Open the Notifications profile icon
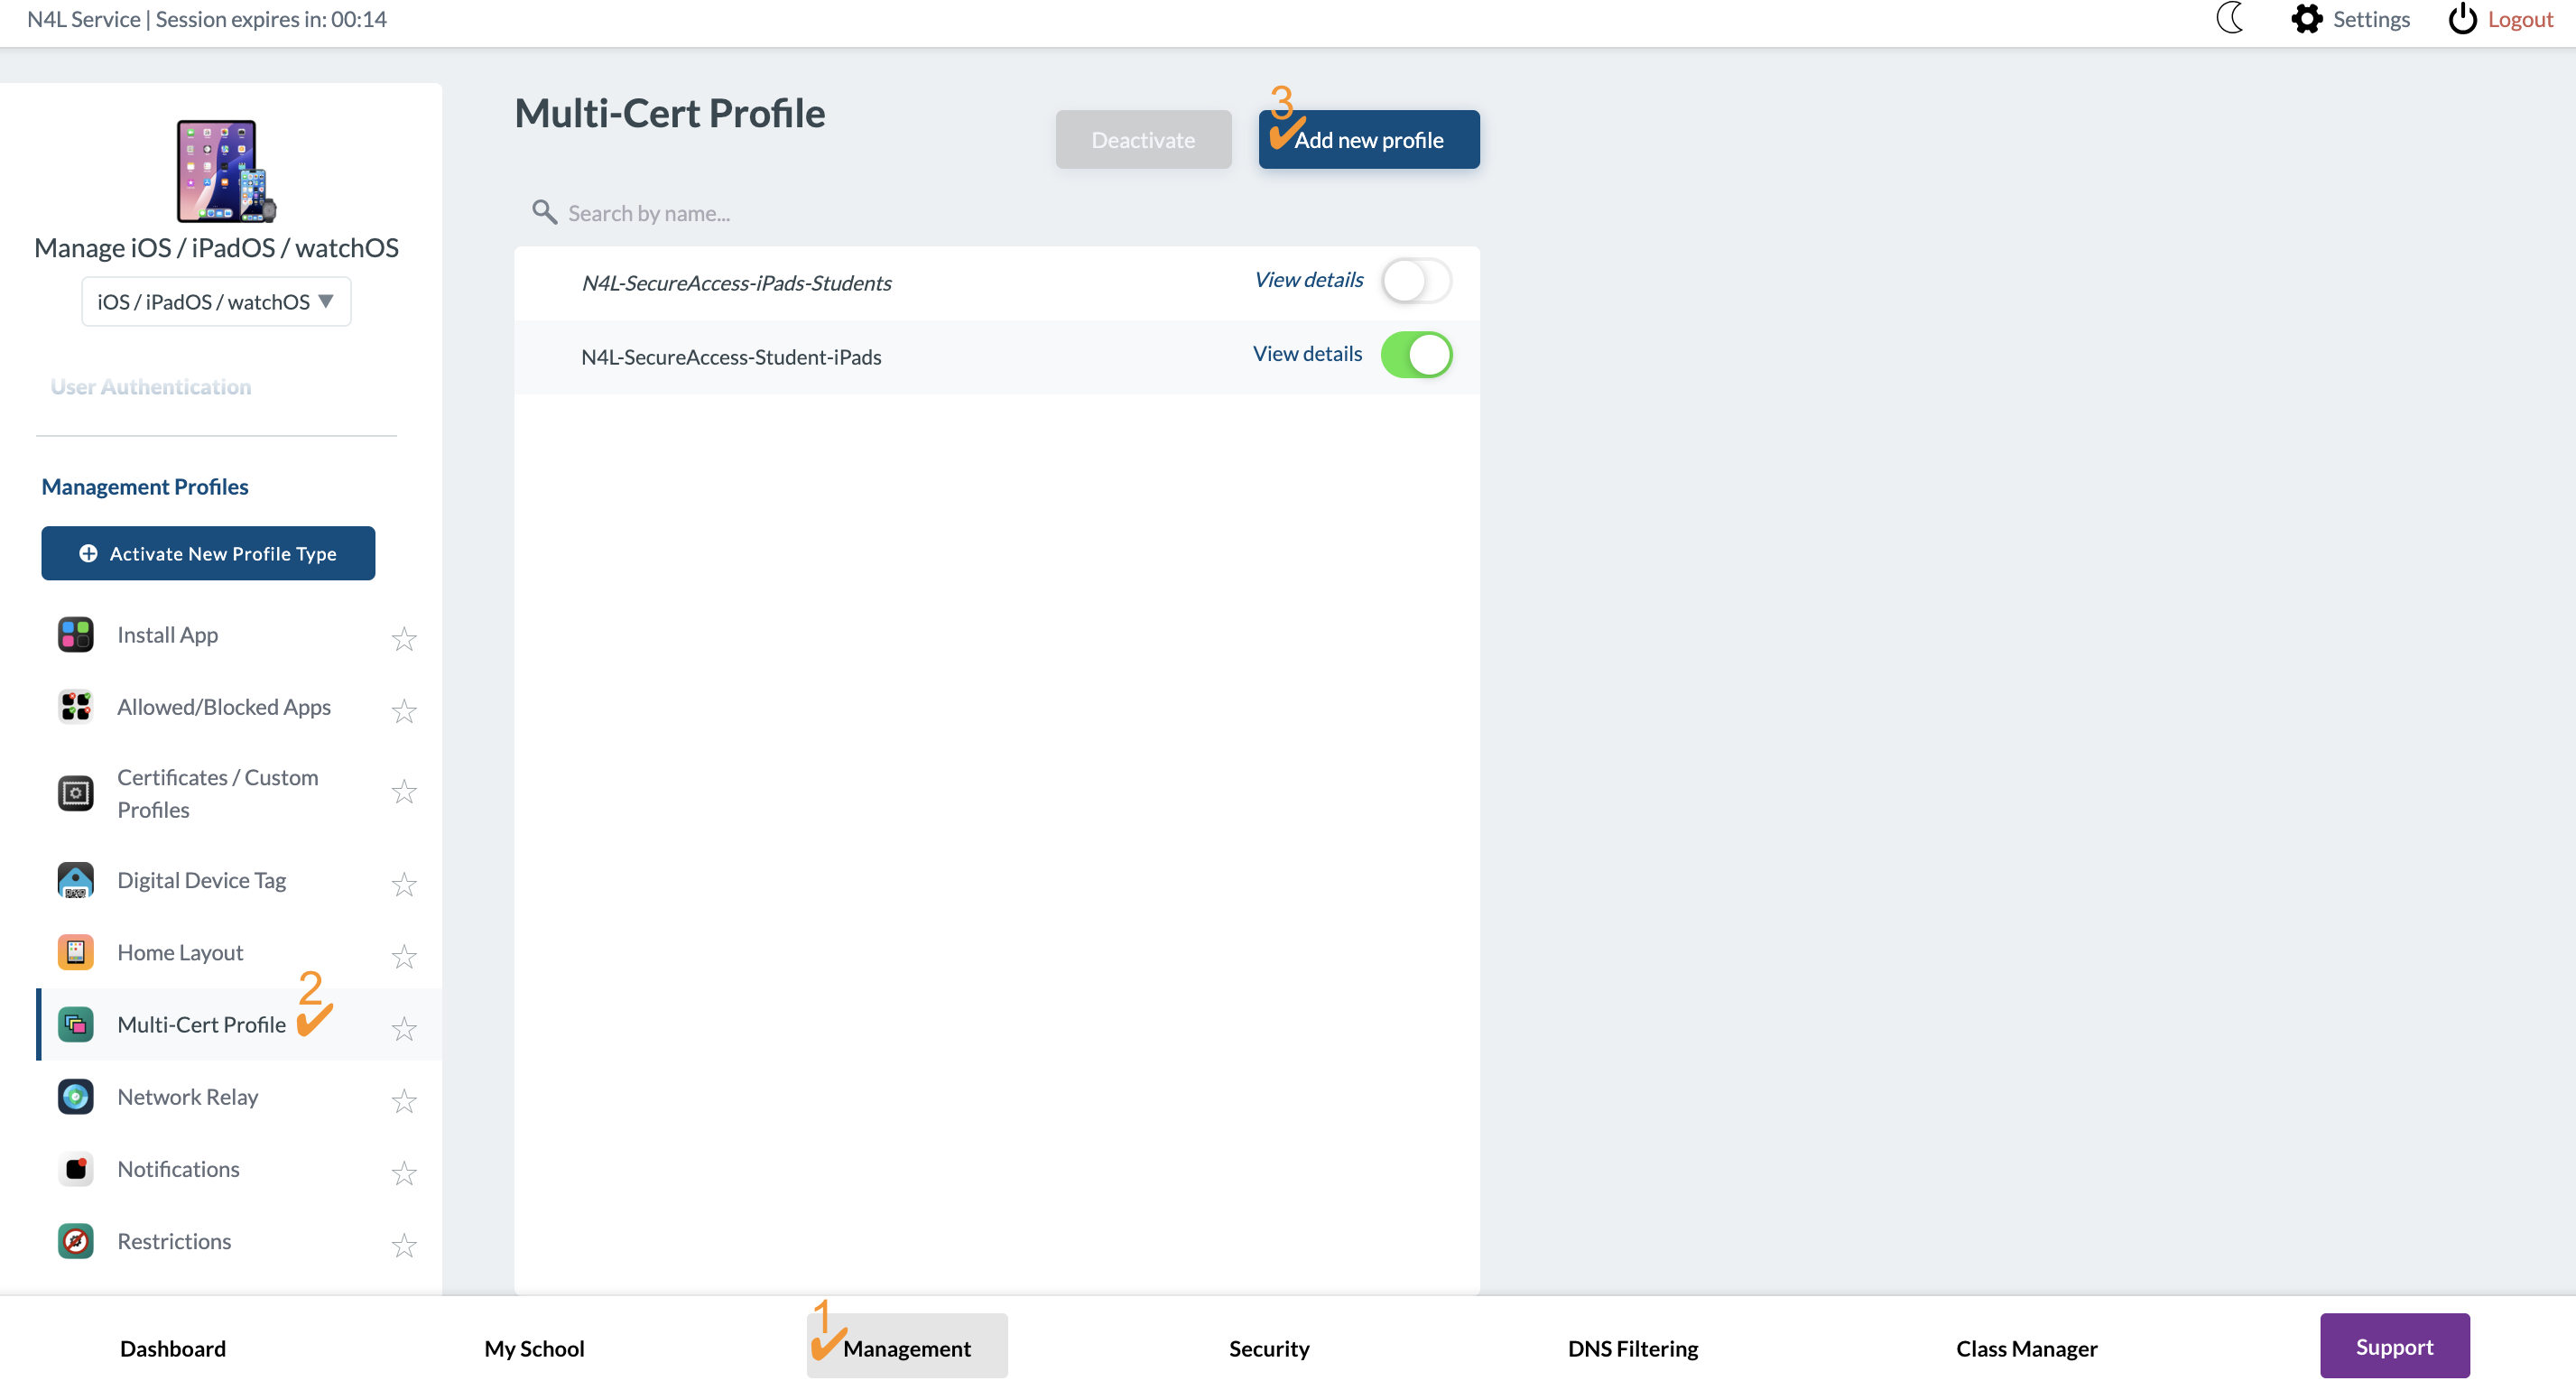Screen dimensions: 2576x1390 tap(75, 1168)
